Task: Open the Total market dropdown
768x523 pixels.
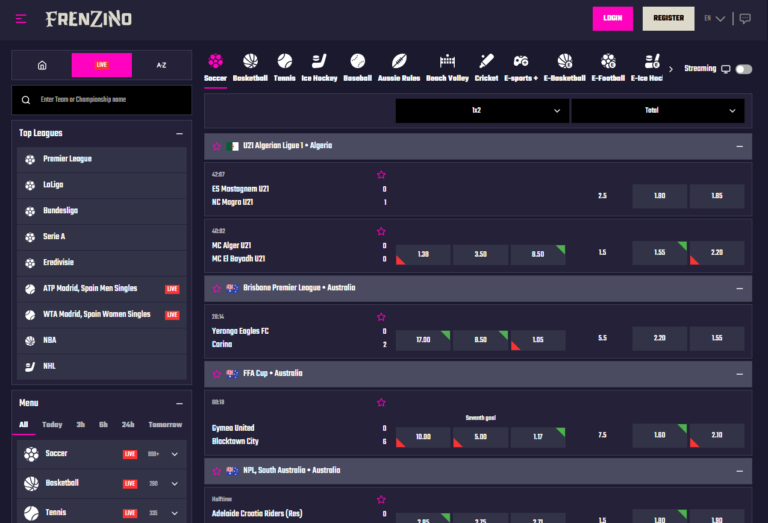Action: click(657, 111)
